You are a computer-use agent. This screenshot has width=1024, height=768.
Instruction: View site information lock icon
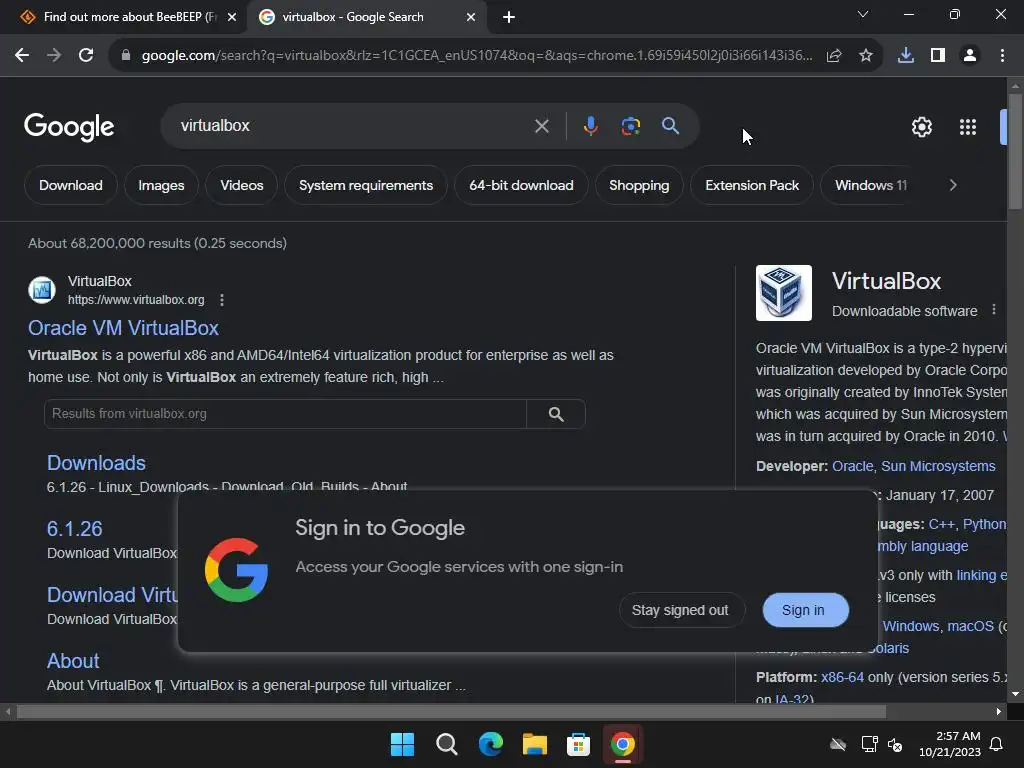click(125, 56)
